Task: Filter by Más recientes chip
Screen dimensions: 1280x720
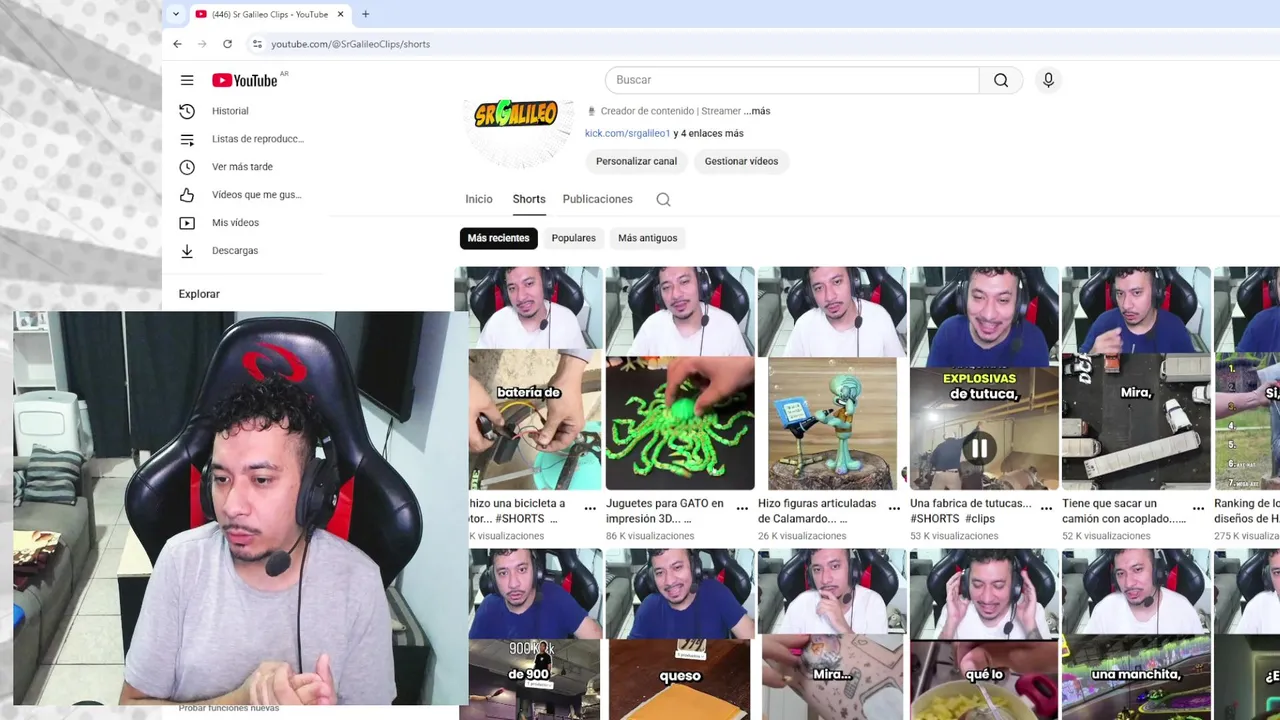Action: pyautogui.click(x=498, y=238)
